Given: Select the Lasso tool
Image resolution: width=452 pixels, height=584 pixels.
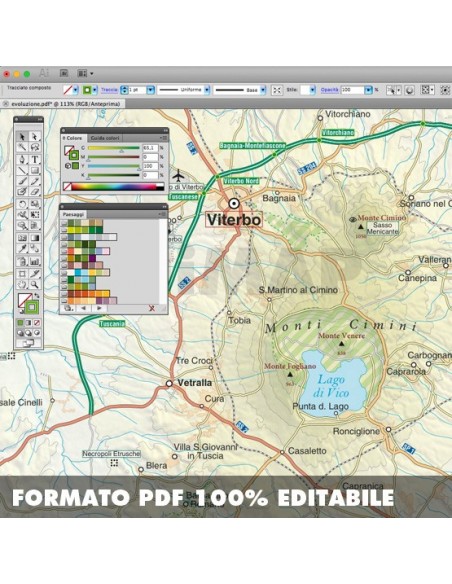Looking at the screenshot, I should point(35,147).
